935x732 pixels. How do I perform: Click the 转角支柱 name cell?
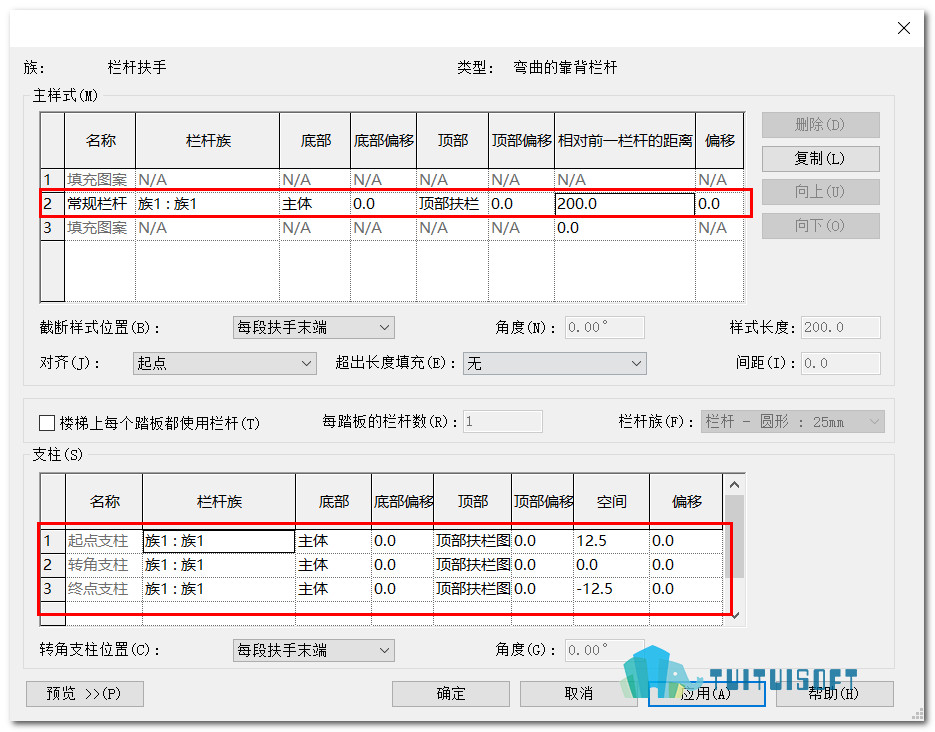pos(103,564)
